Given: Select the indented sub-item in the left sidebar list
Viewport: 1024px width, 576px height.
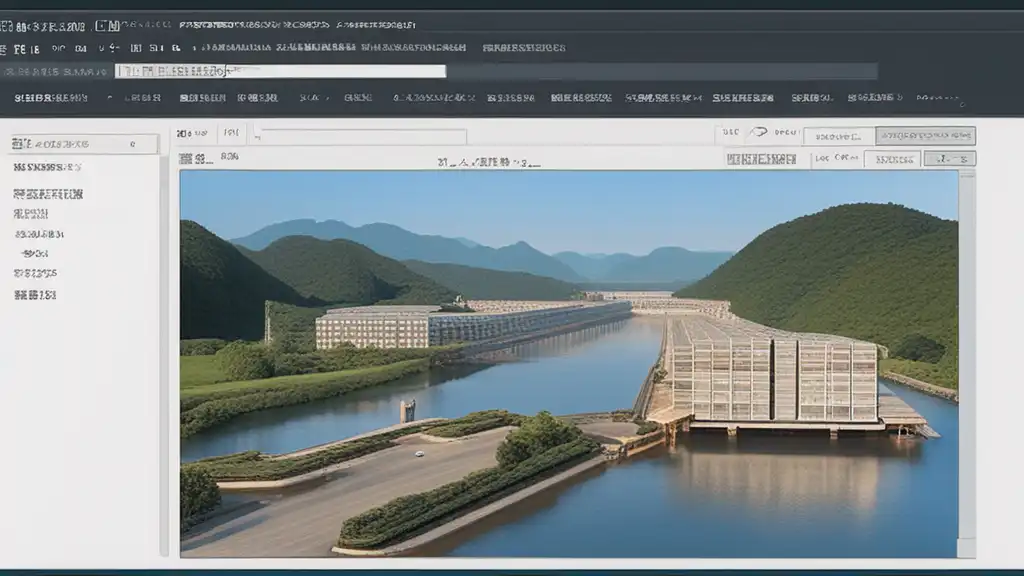Looking at the screenshot, I should (x=35, y=254).
